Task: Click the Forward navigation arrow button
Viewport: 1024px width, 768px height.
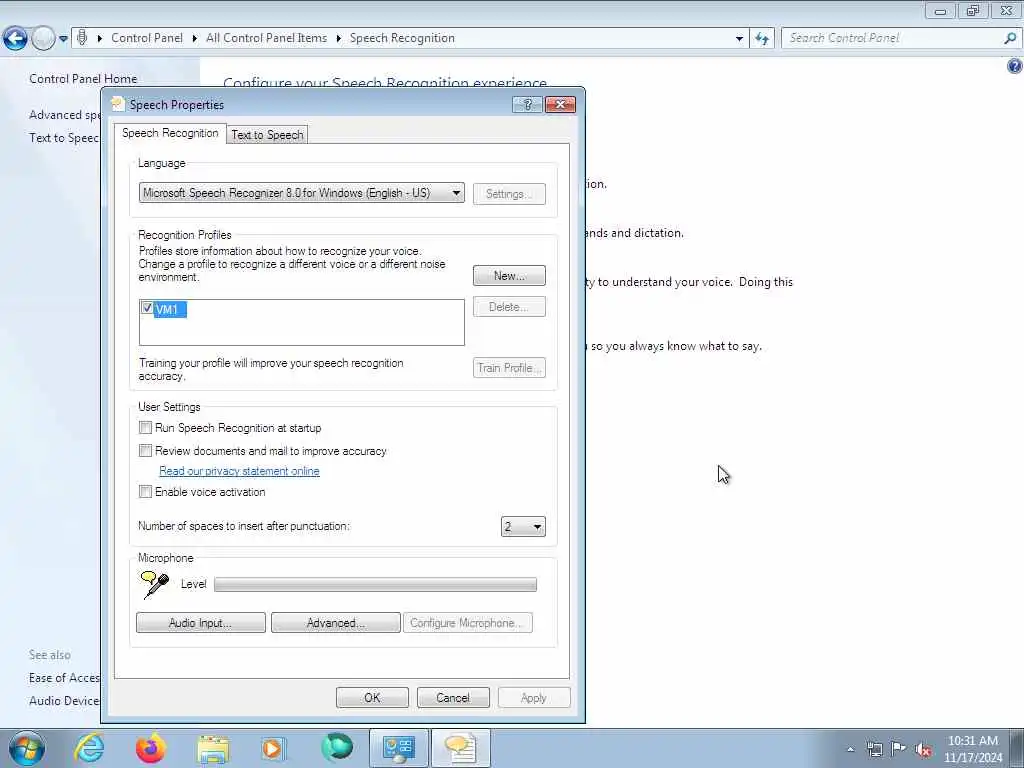Action: [x=43, y=39]
